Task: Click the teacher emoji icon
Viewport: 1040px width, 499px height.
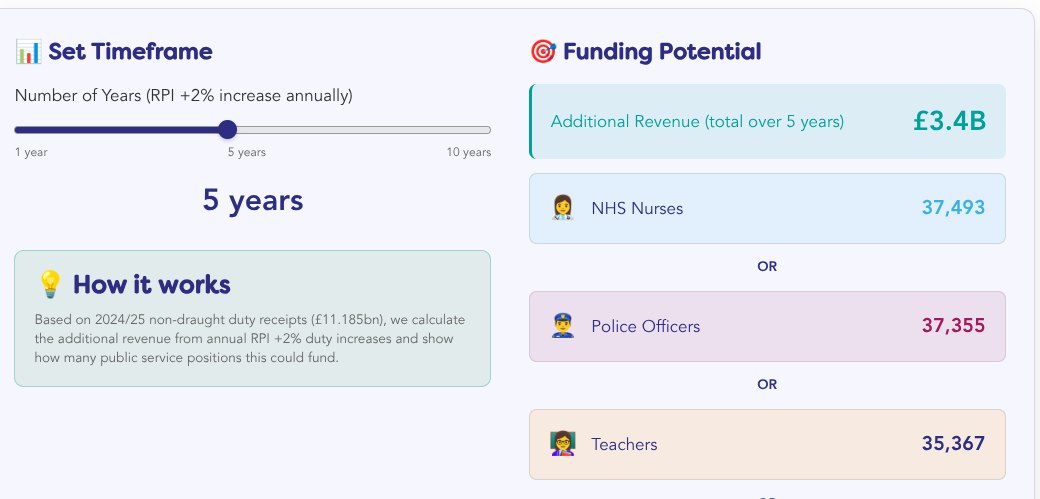Action: point(563,444)
